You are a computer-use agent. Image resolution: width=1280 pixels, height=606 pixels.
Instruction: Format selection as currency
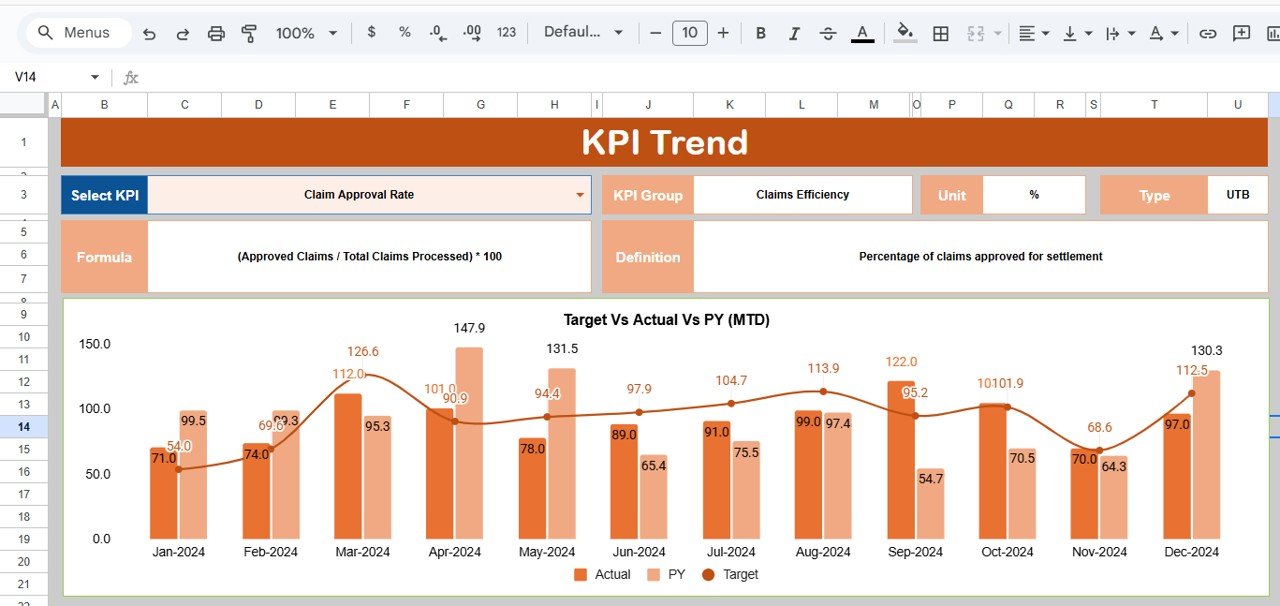371,33
